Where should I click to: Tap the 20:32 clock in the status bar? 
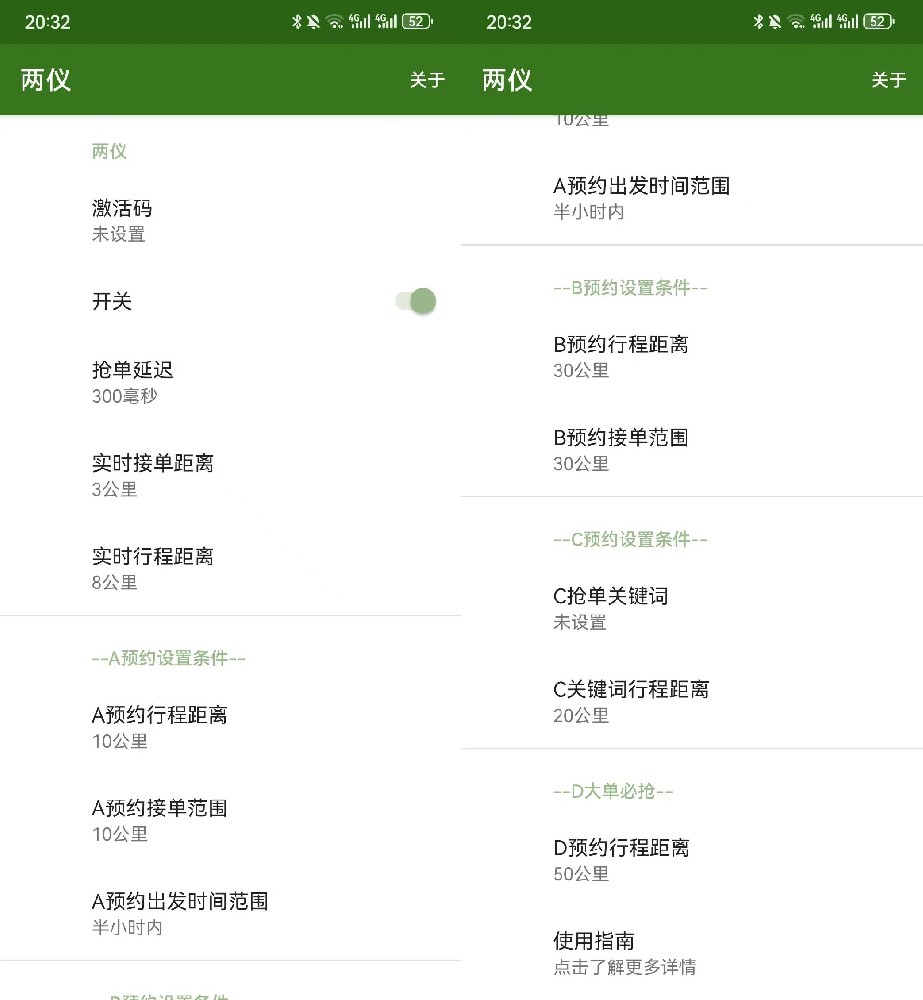coord(47,21)
